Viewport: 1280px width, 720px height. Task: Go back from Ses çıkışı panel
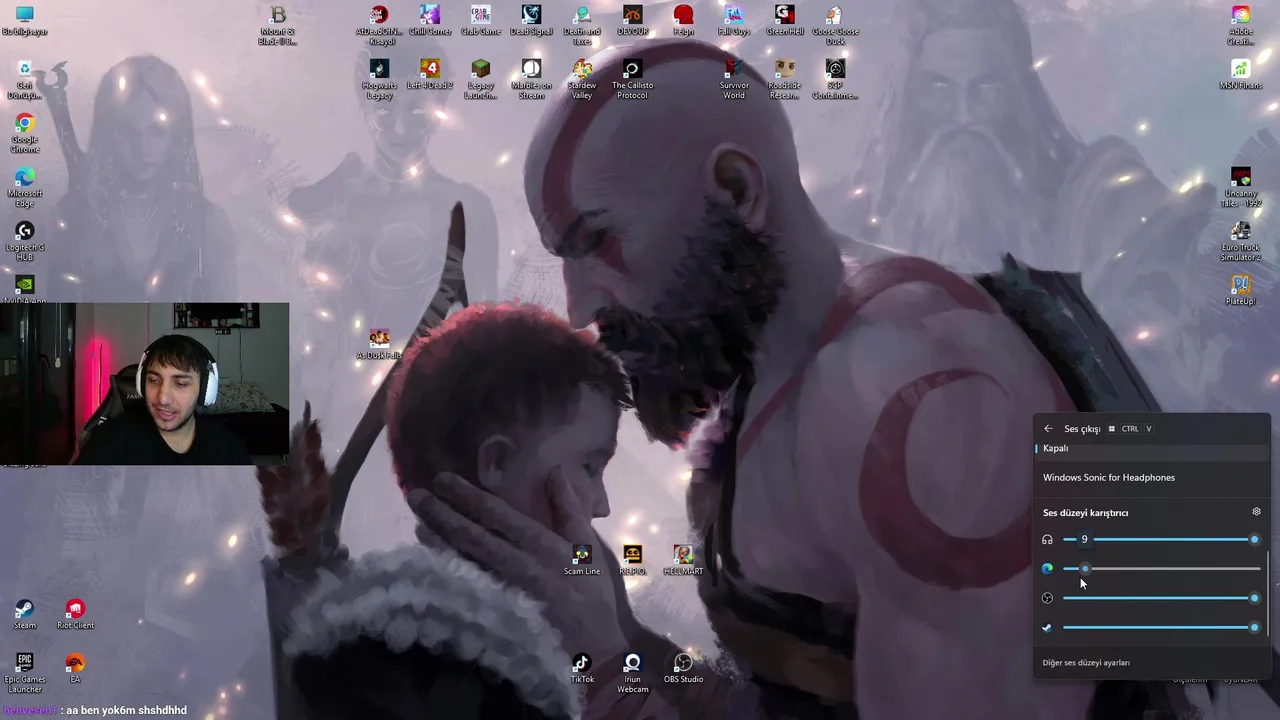coord(1048,429)
